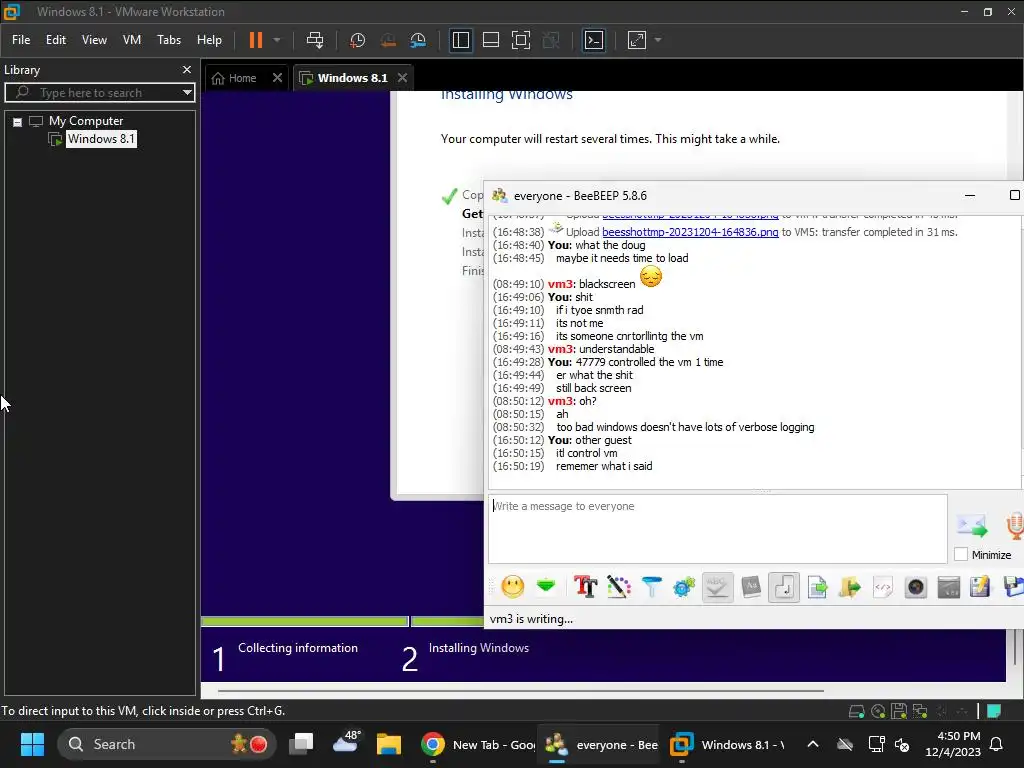Click the teal message log note icon
The image size is (1024, 768).
[x=994, y=711]
